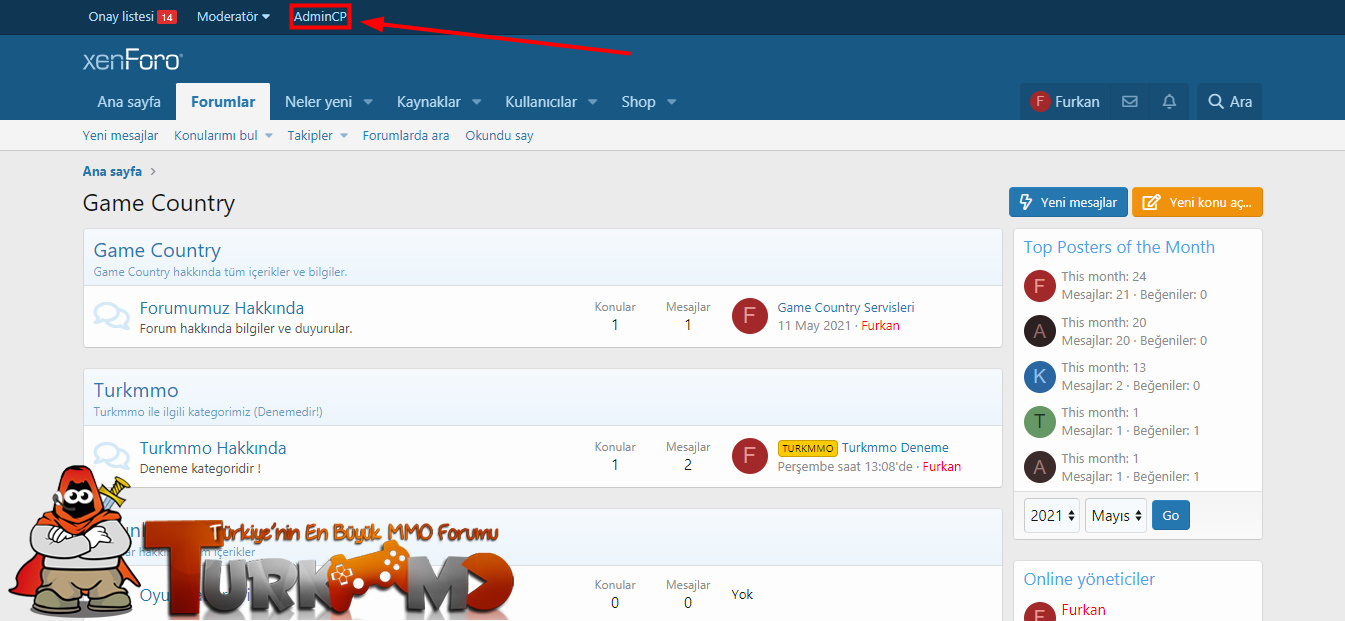Expand the Neler yeni menu arrow
The height and width of the screenshot is (621, 1345).
(x=368, y=102)
